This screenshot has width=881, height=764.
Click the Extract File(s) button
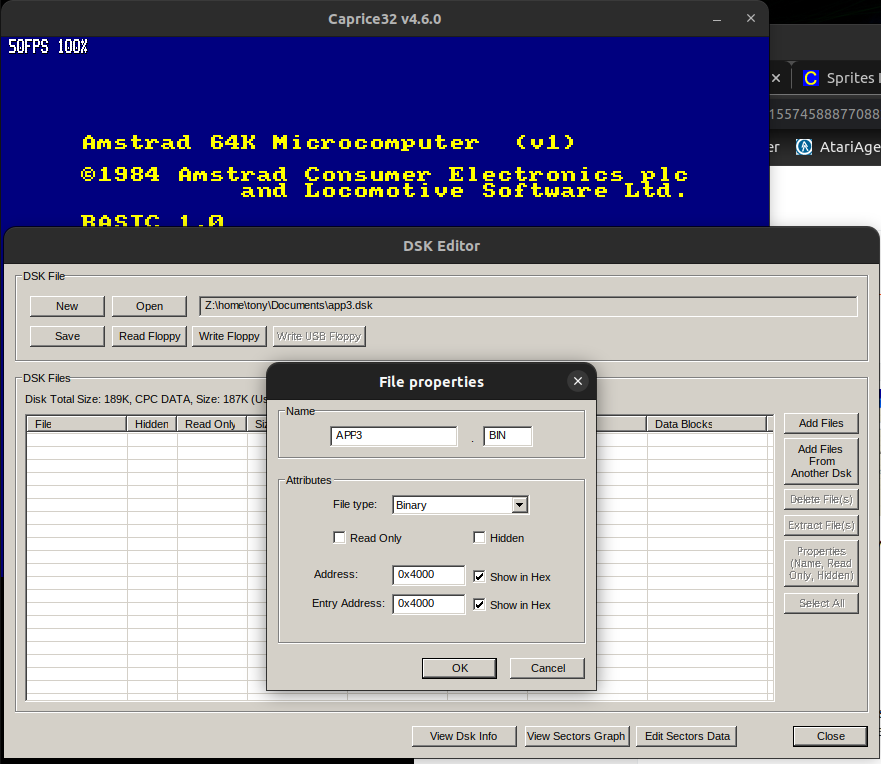[821, 525]
